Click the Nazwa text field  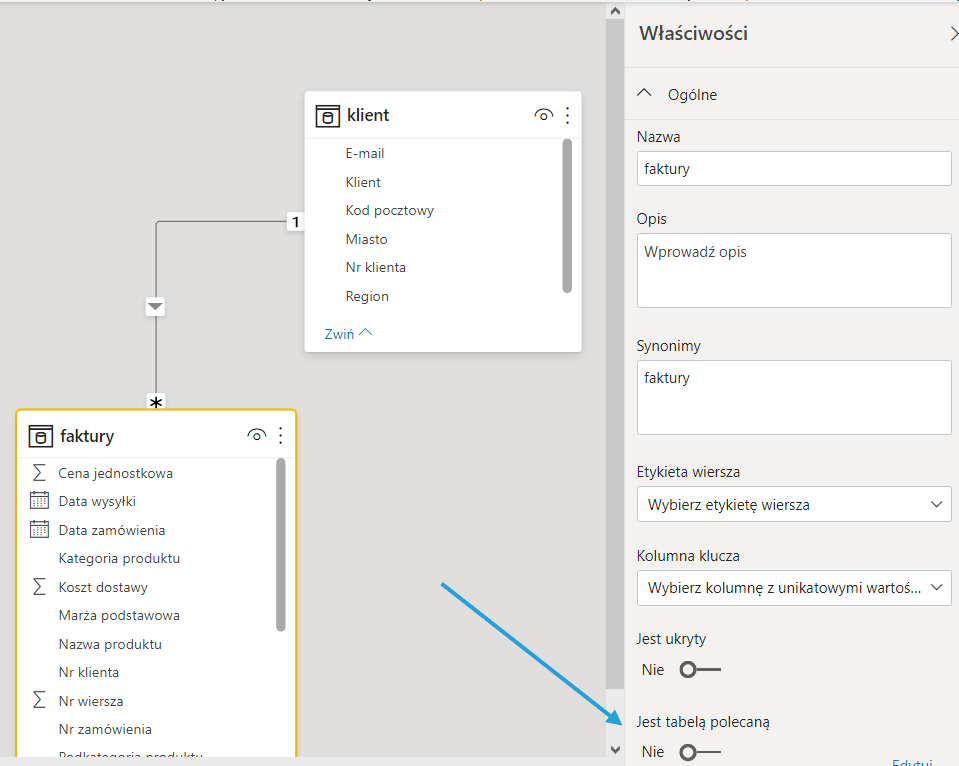[793, 169]
